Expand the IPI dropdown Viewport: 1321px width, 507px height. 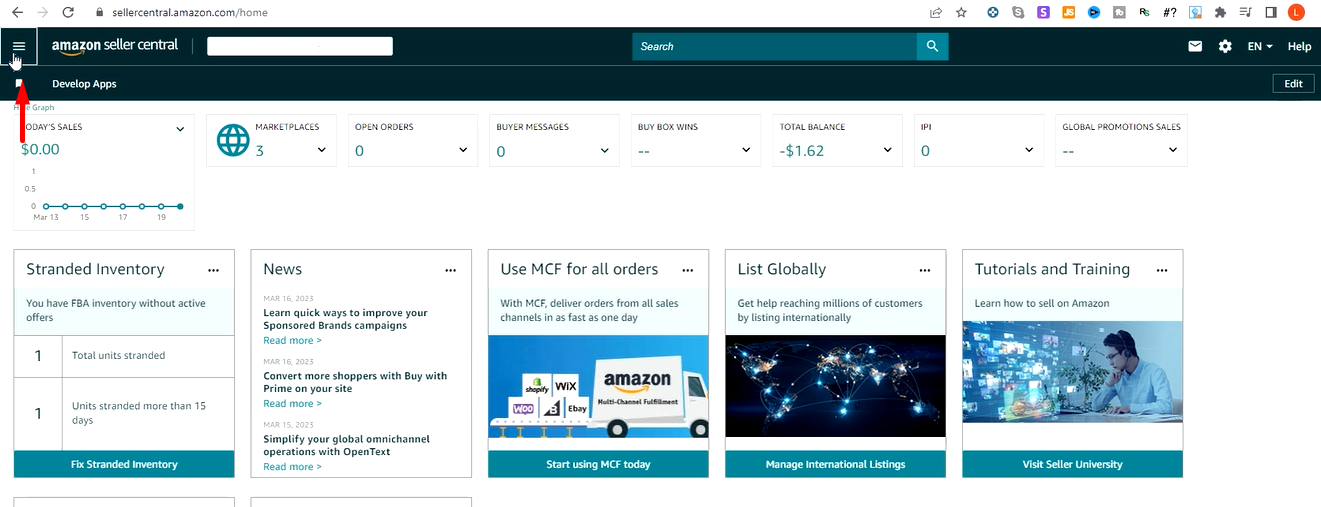coord(1029,150)
